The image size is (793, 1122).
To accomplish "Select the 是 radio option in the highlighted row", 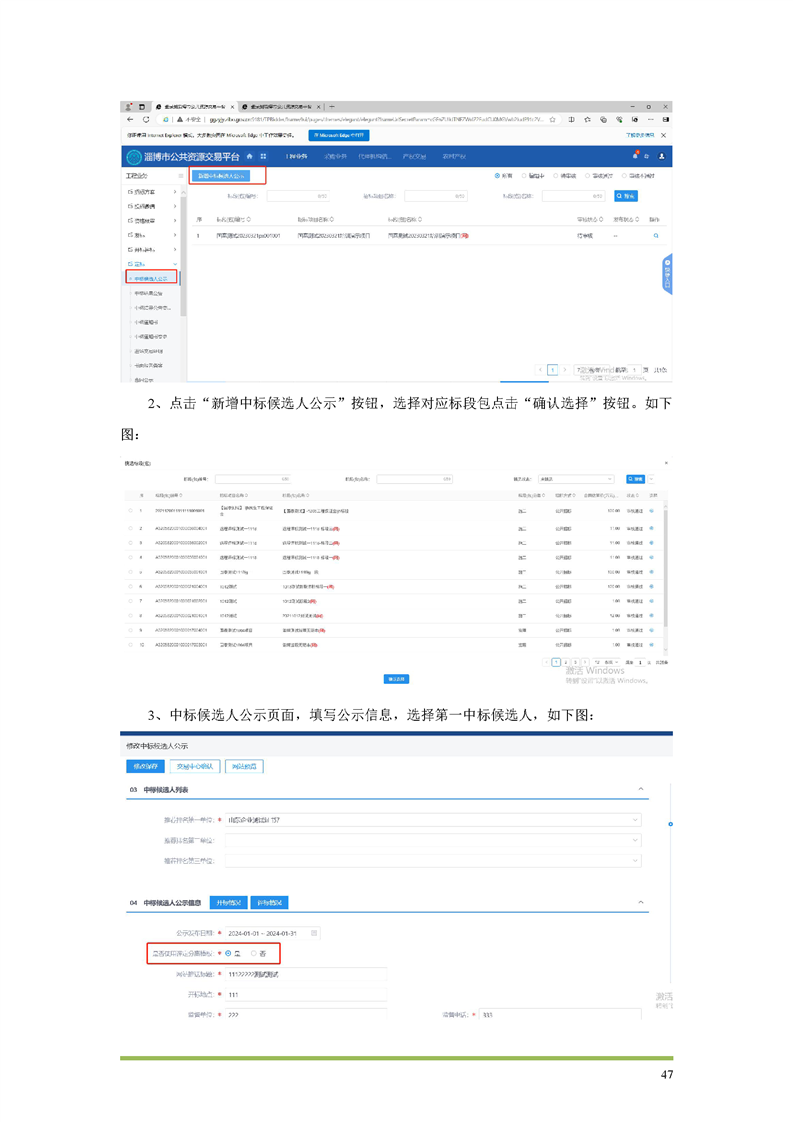I will 229,953.
